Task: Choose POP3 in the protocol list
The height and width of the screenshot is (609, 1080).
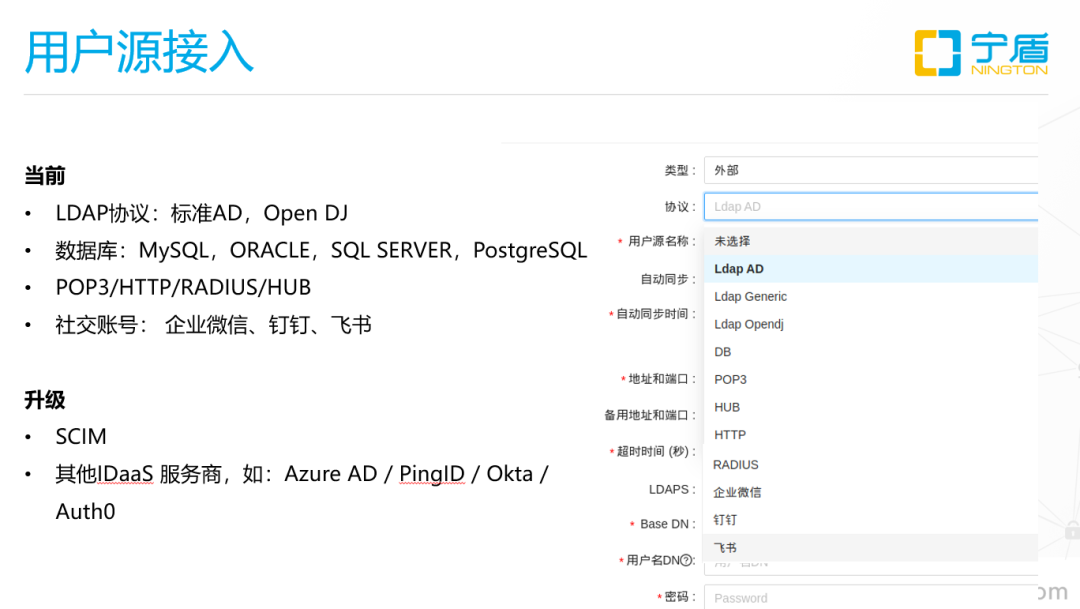Action: point(871,379)
